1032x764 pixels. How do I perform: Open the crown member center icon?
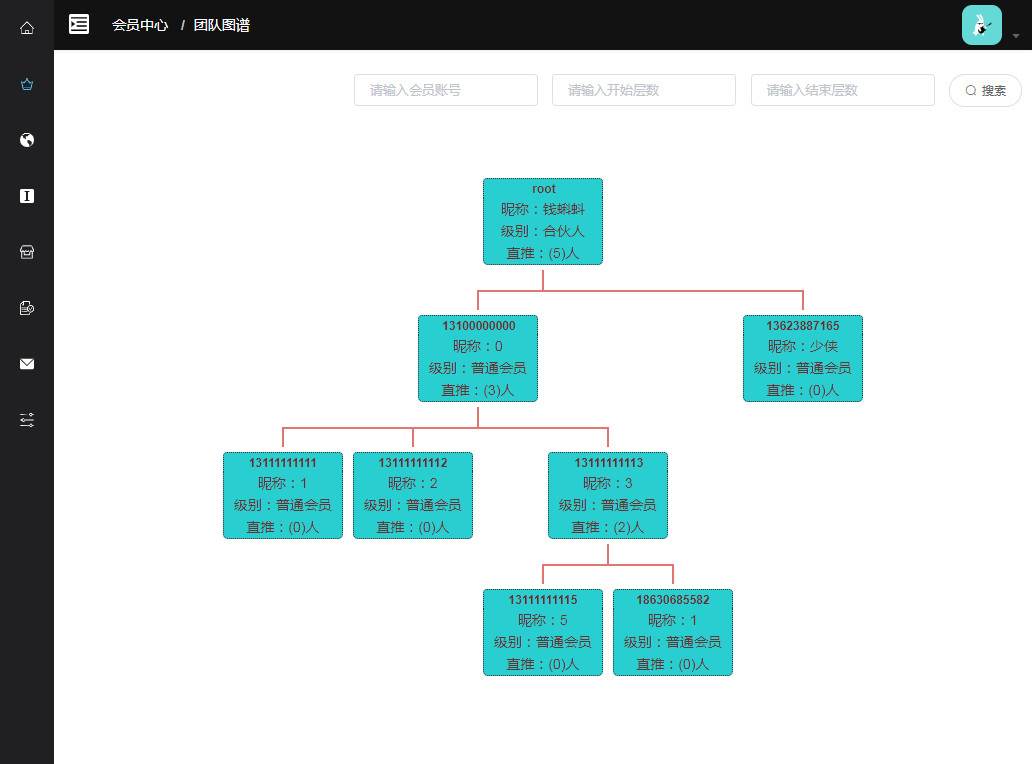(x=27, y=84)
